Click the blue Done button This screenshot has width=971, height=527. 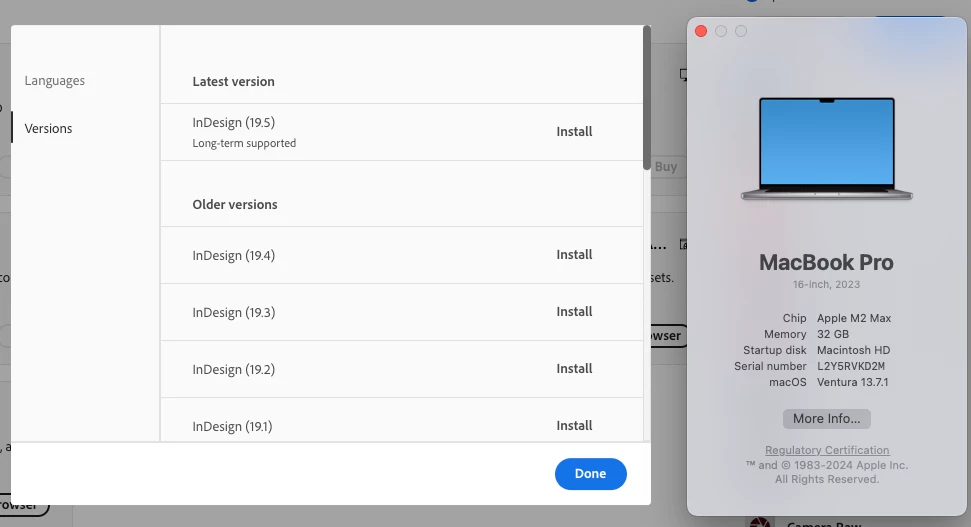click(590, 474)
